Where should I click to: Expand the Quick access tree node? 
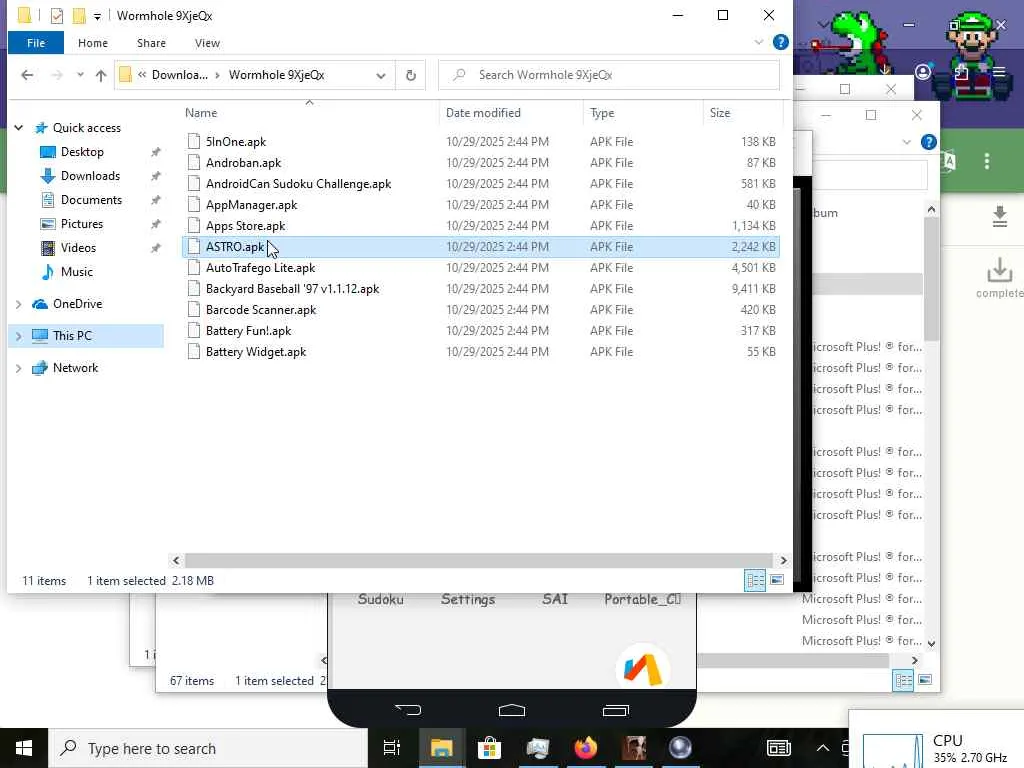[x=19, y=128]
